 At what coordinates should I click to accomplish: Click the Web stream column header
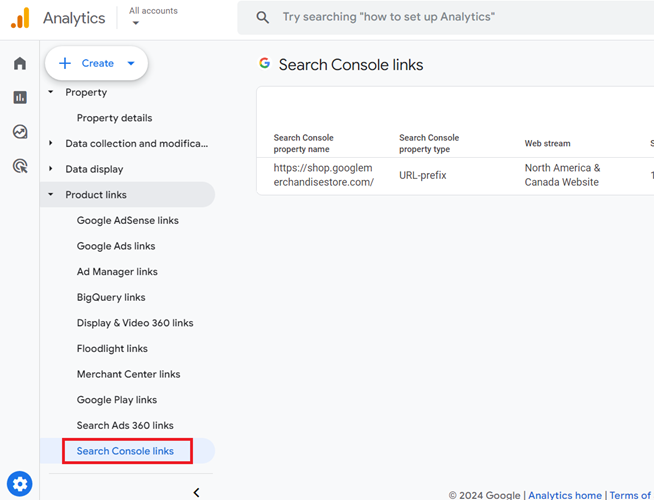(x=547, y=143)
